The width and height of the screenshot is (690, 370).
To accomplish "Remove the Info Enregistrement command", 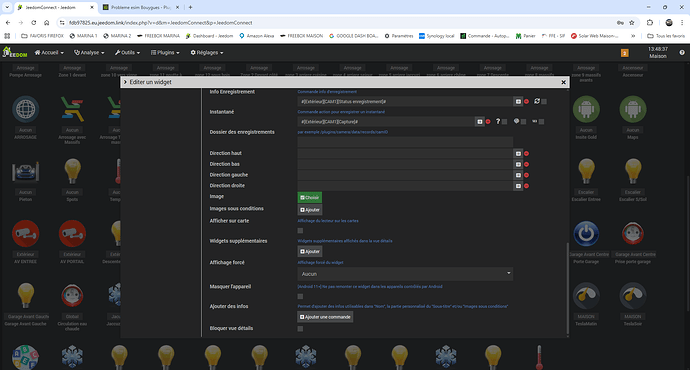I will (526, 102).
